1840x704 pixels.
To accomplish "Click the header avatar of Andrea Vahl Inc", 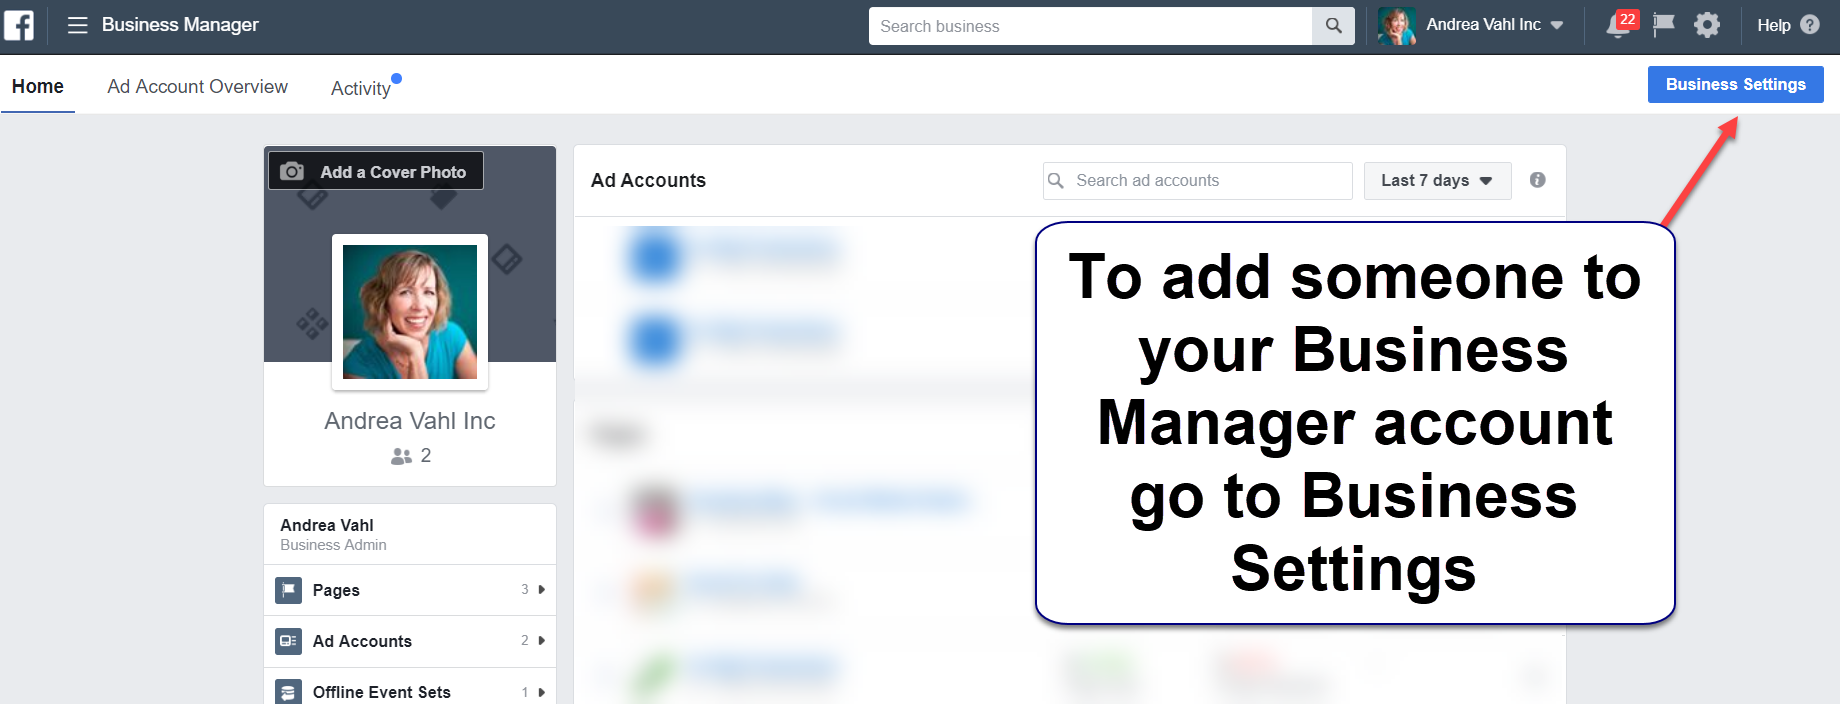I will click(x=1397, y=26).
